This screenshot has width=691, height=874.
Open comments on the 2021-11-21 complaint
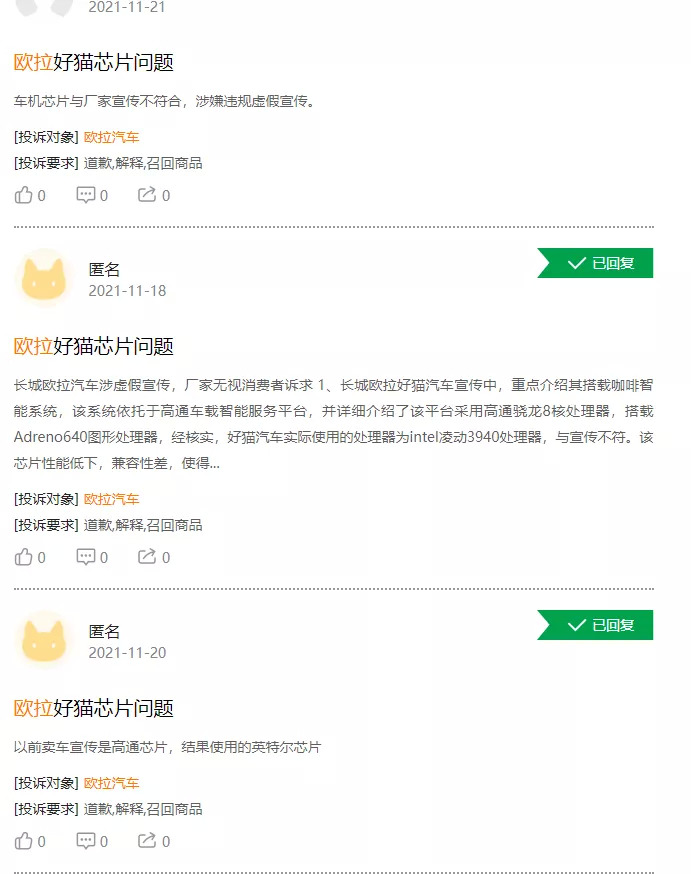pos(87,195)
